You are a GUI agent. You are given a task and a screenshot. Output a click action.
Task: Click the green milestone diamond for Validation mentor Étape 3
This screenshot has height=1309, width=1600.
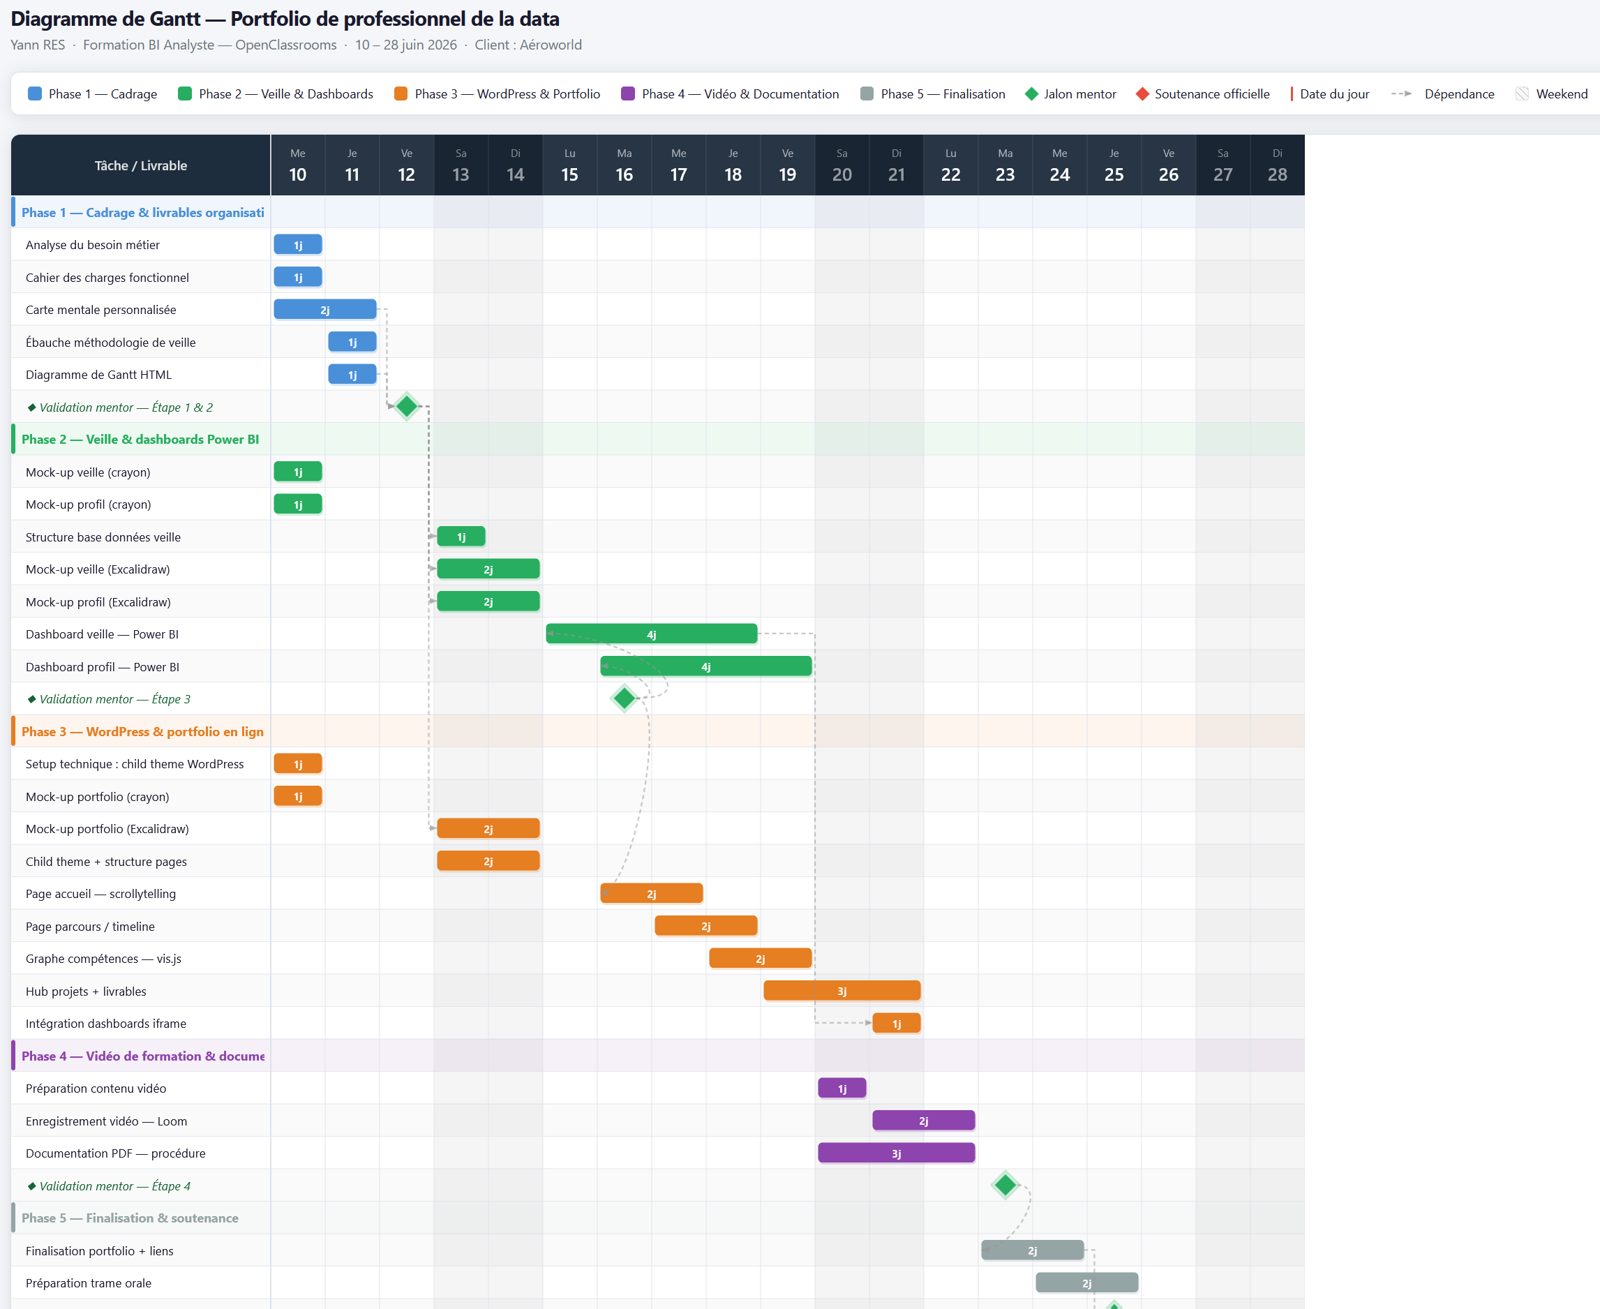[x=624, y=698]
